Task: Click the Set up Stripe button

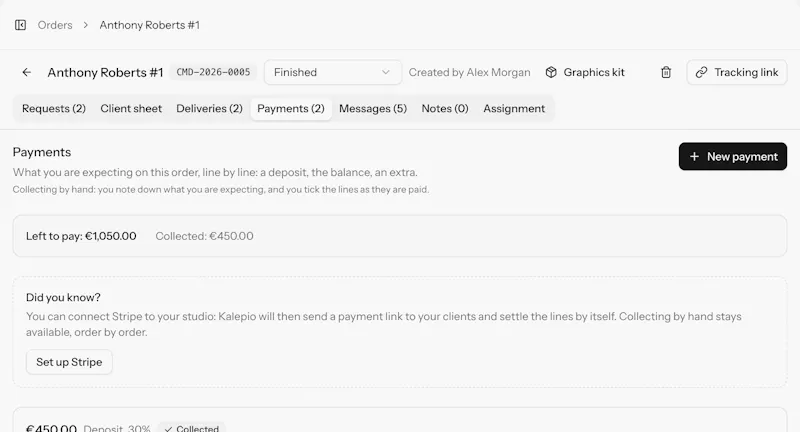Action: (x=69, y=362)
